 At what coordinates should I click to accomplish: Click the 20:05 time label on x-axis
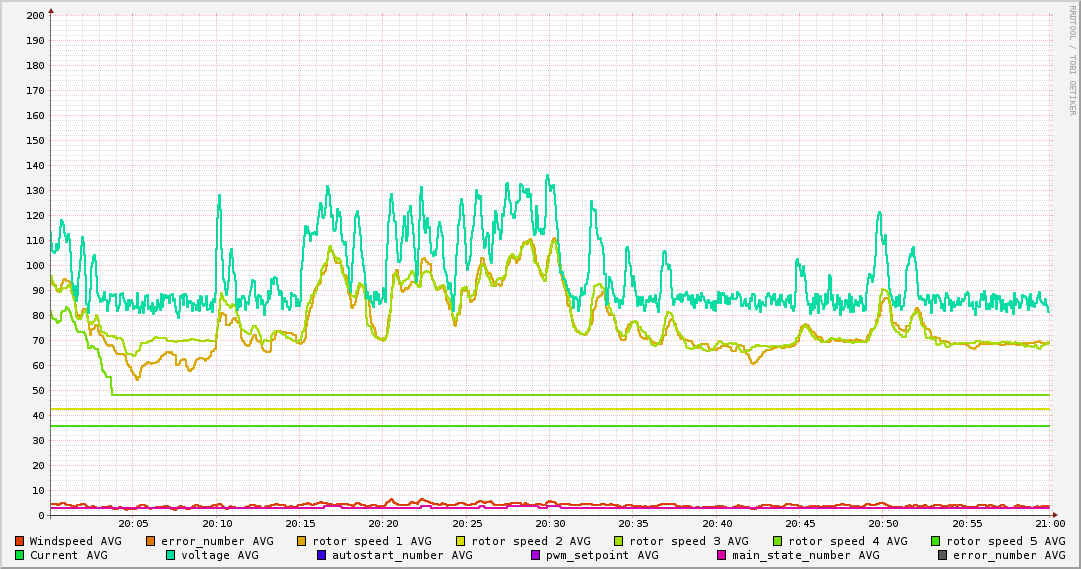pos(134,524)
